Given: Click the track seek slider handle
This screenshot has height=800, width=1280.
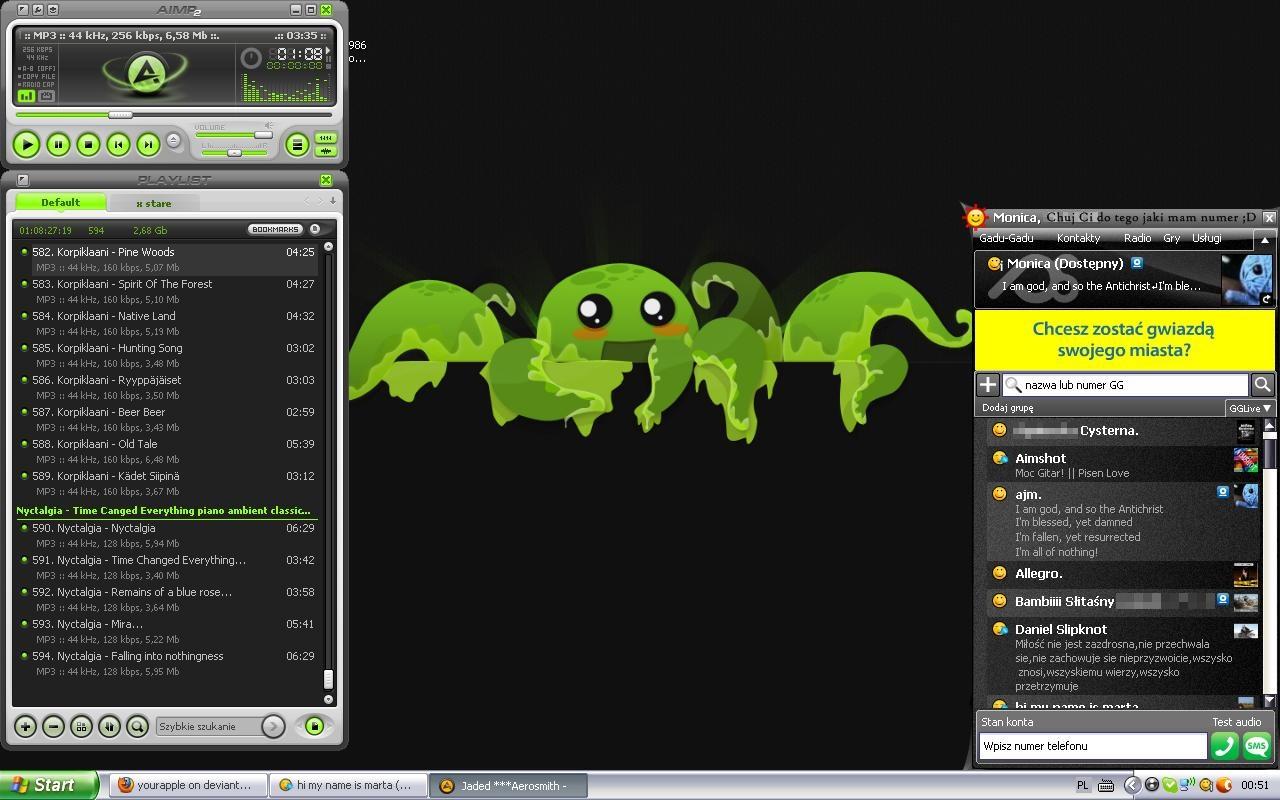Looking at the screenshot, I should coord(120,115).
